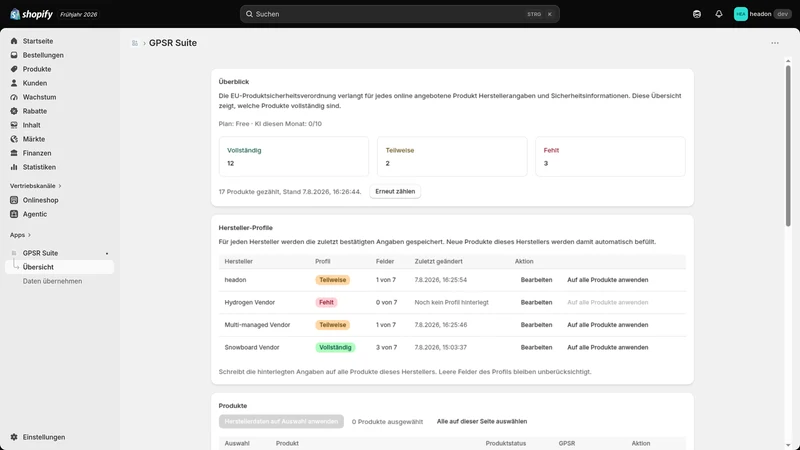The height and width of the screenshot is (450, 800).
Task: Apply Snowboard Vendor profile to all products
Action: (x=608, y=347)
